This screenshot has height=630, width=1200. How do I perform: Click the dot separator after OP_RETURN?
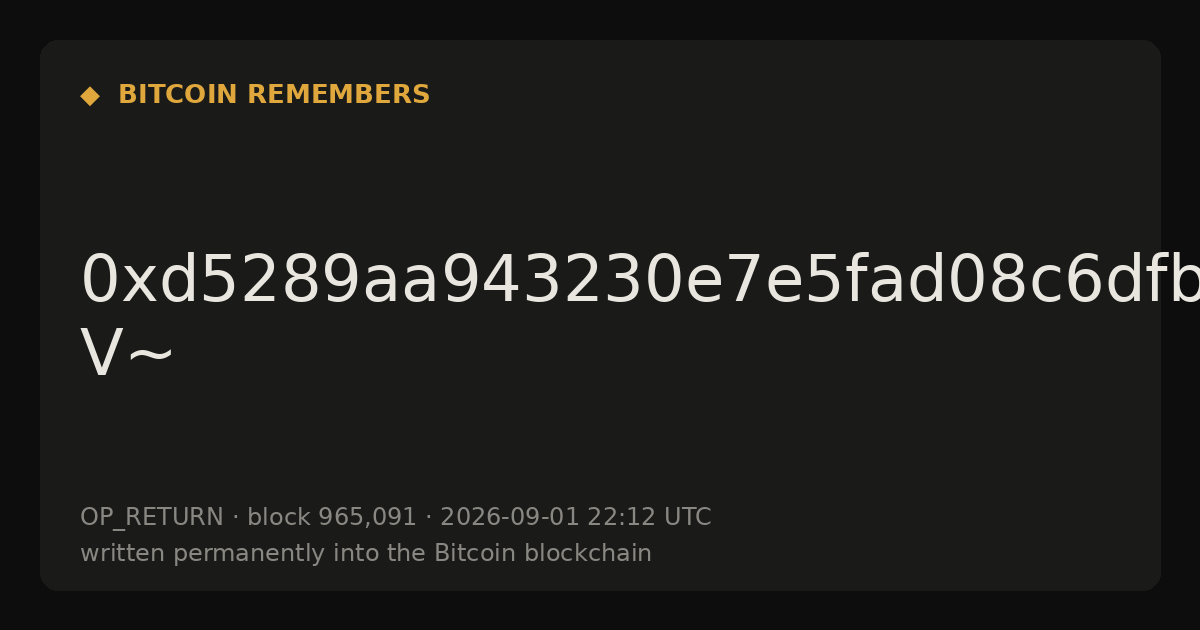pyautogui.click(x=235, y=518)
